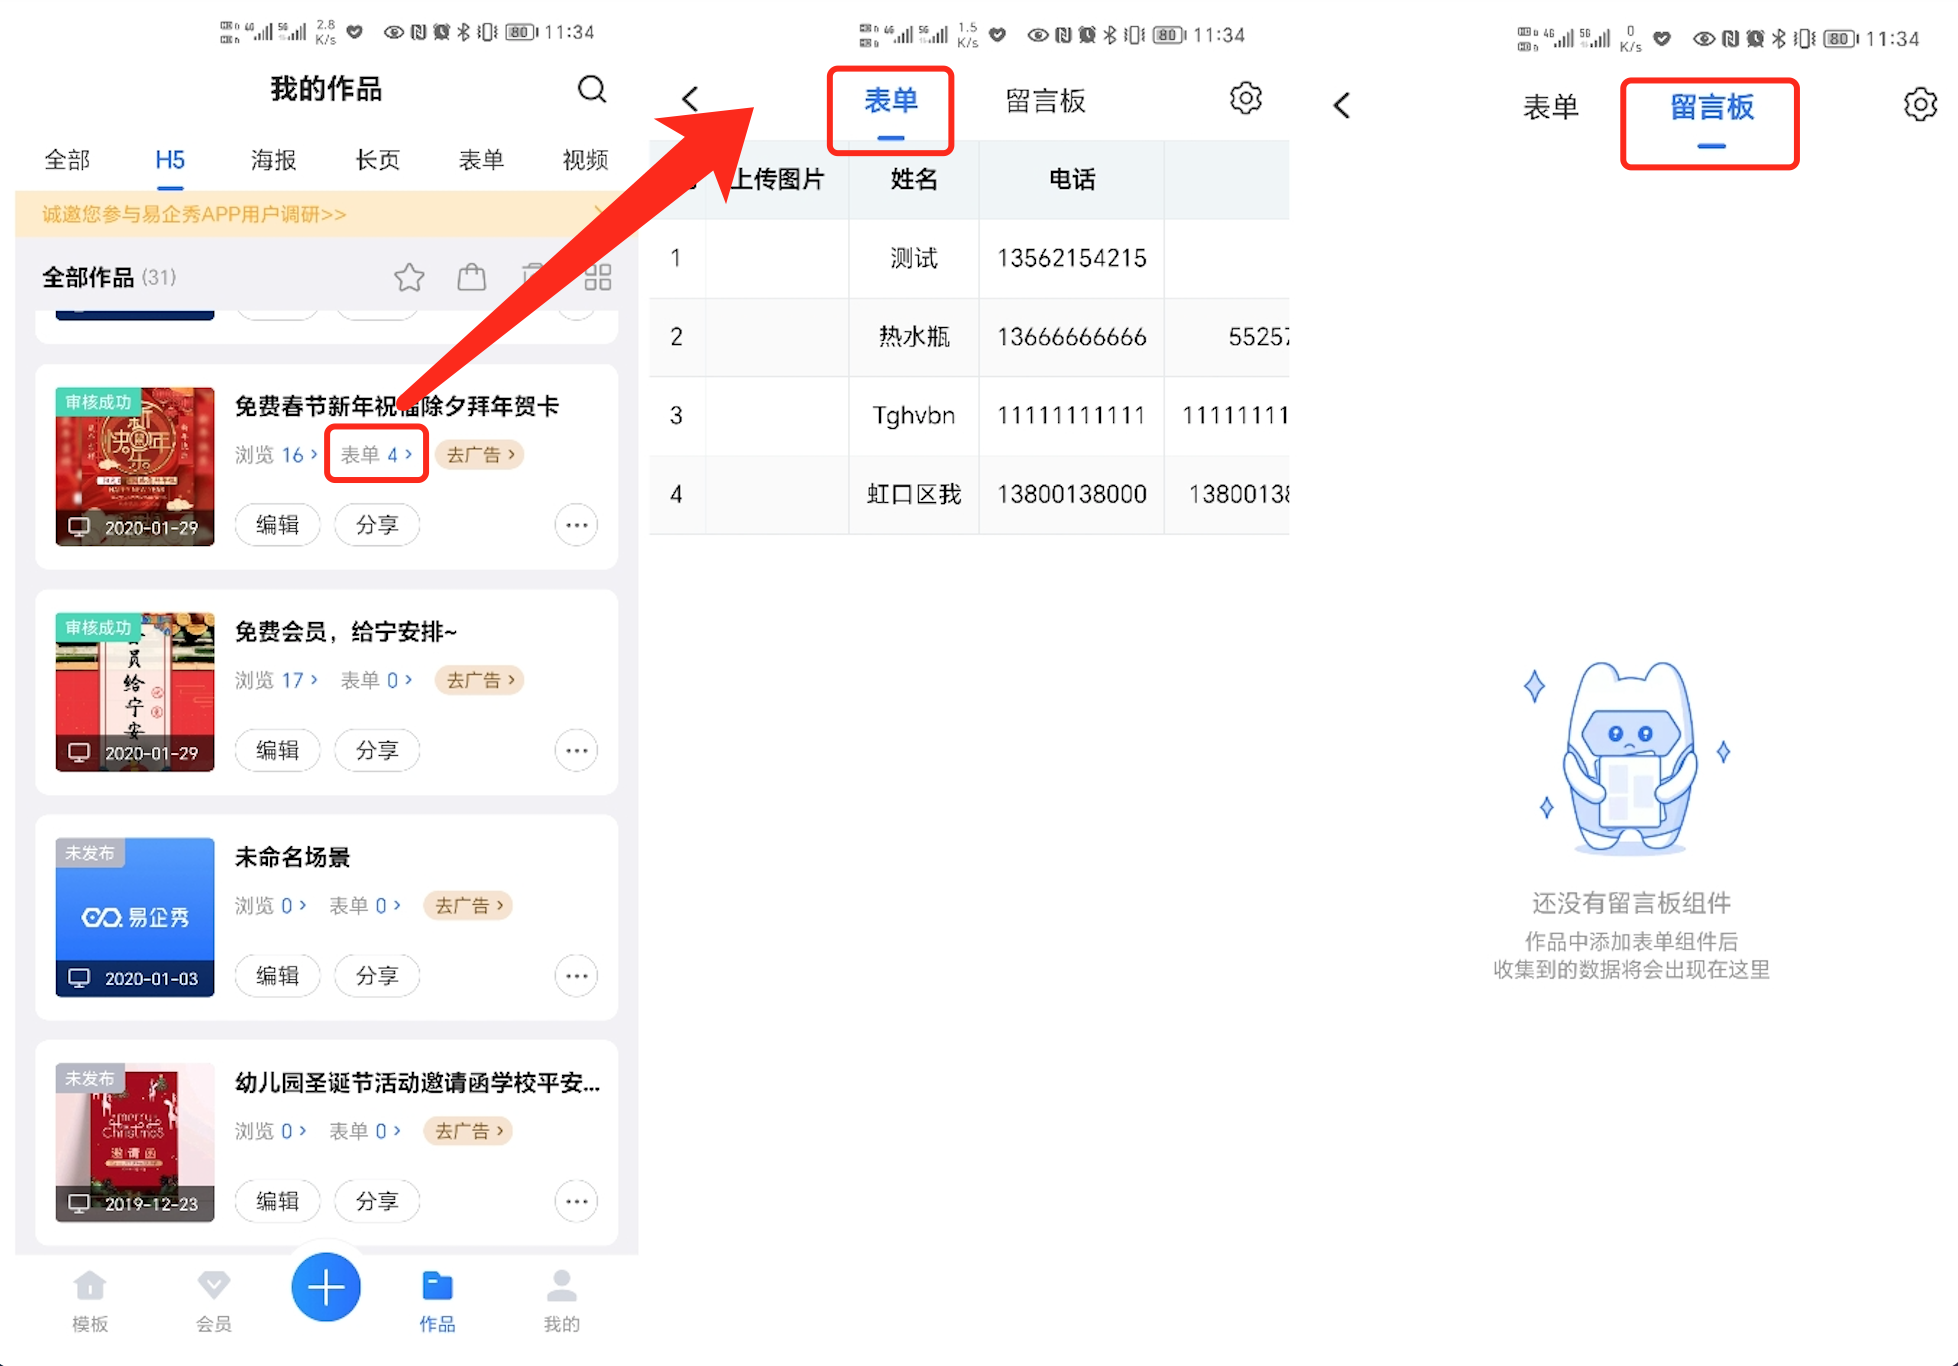Open more options for 未命名场景
Screen dimensions: 1958x1366
point(576,975)
